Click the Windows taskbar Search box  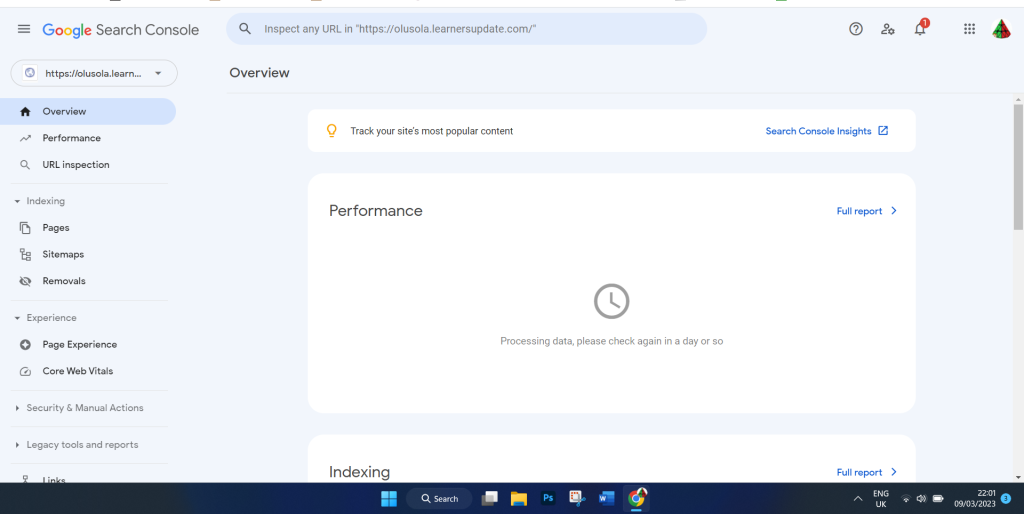click(x=439, y=499)
